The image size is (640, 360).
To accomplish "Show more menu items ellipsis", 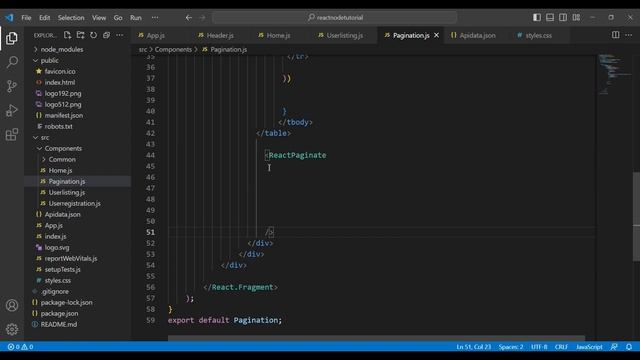I will 155,18.
